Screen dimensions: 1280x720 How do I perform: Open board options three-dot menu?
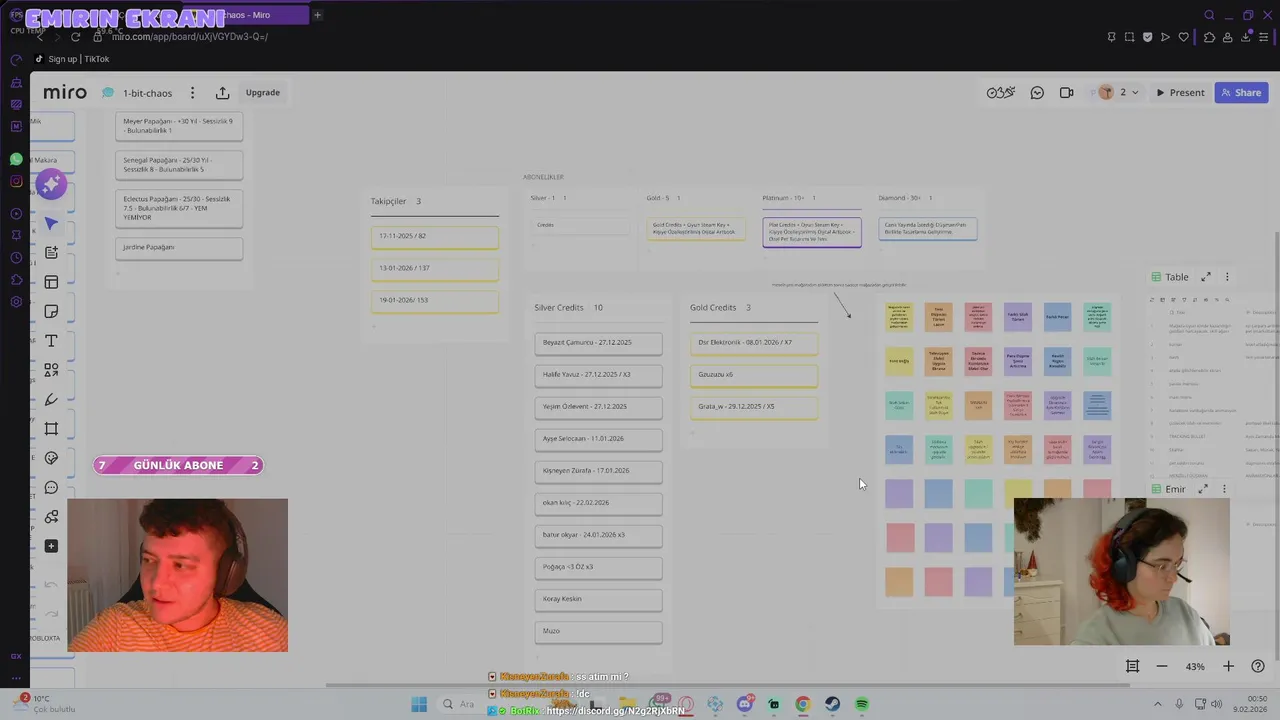tap(193, 93)
